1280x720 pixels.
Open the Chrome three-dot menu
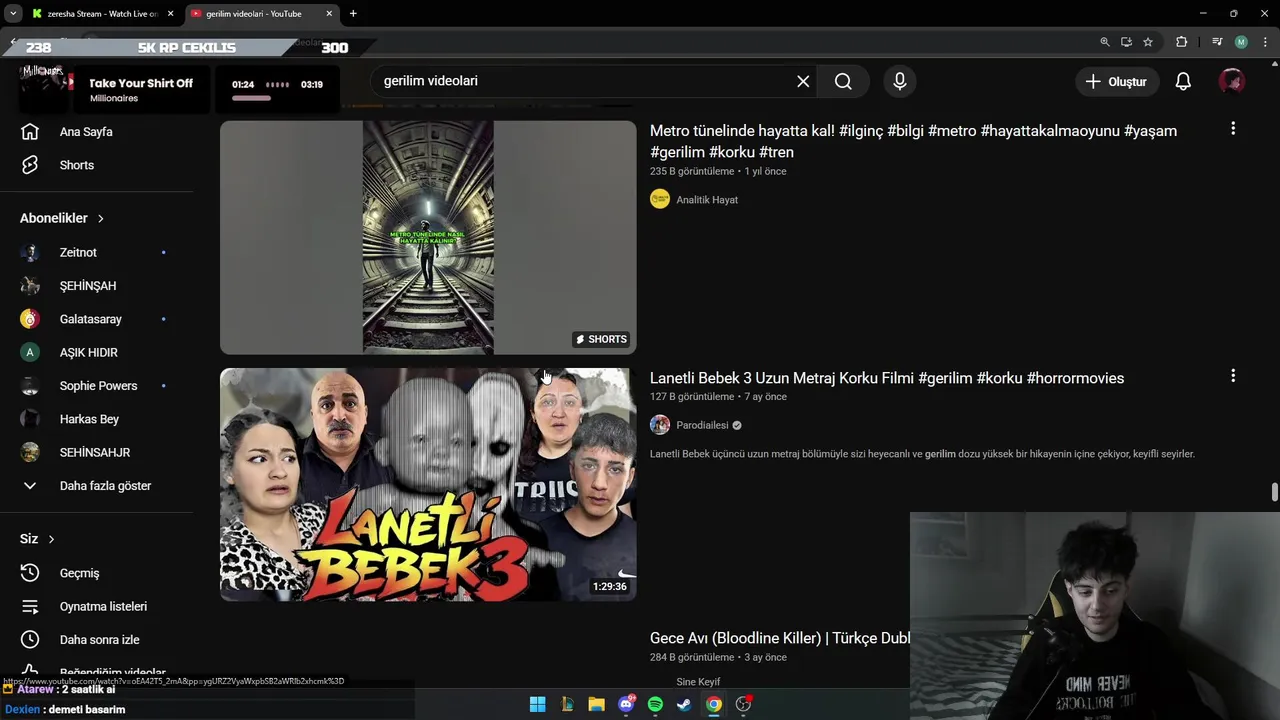coord(1265,42)
